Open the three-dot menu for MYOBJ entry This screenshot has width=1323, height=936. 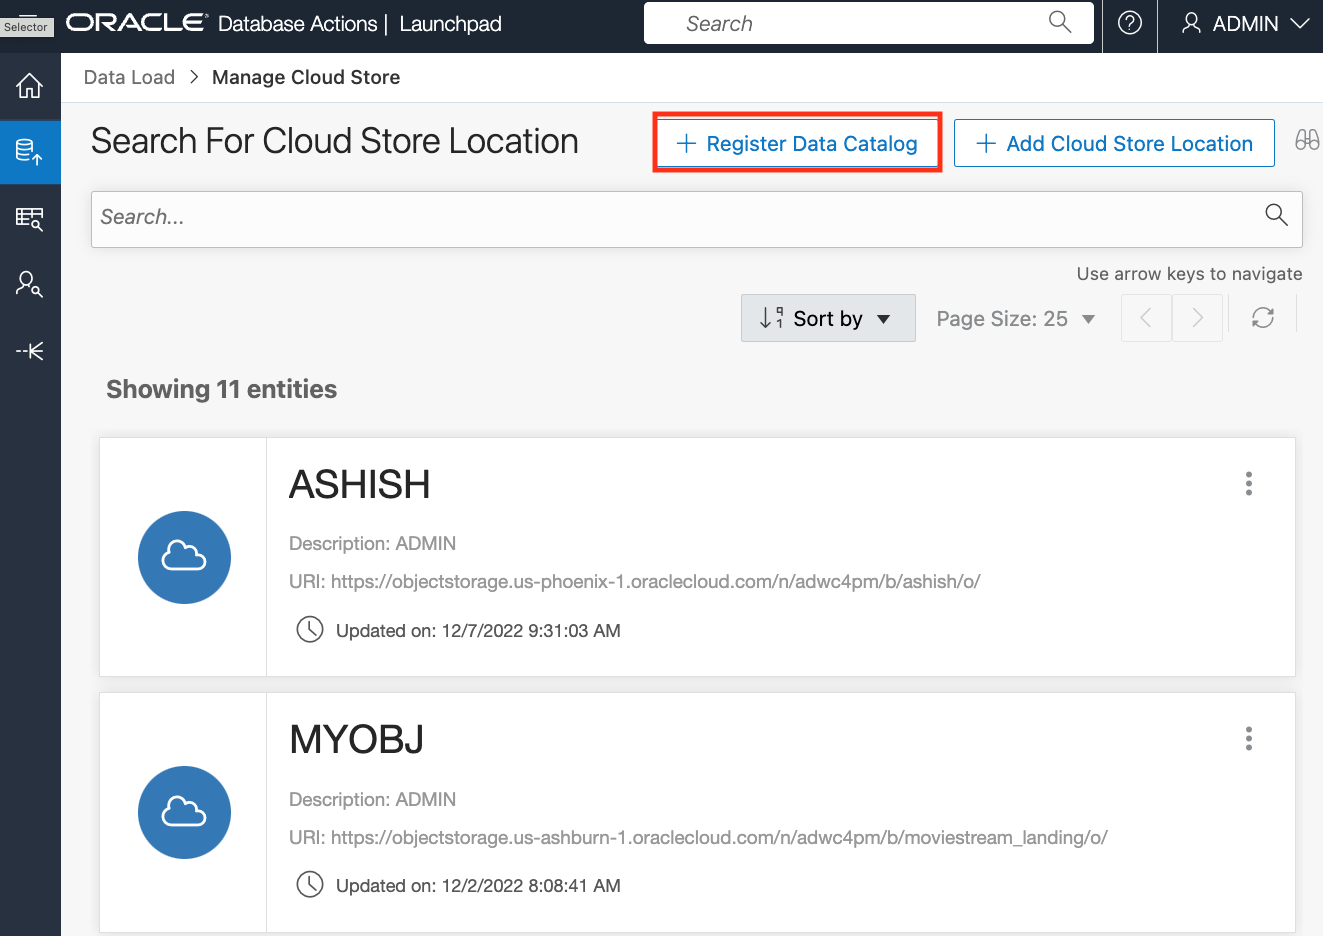(x=1248, y=738)
